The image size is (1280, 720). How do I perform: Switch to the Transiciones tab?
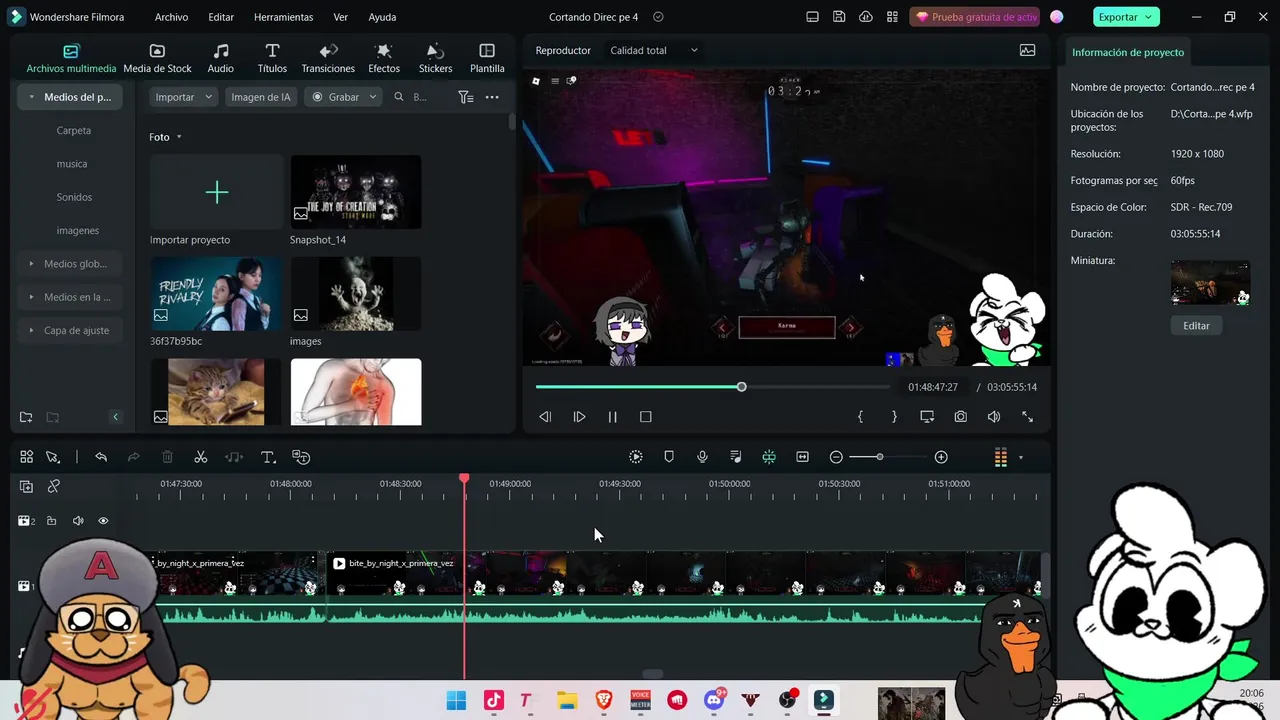click(328, 59)
